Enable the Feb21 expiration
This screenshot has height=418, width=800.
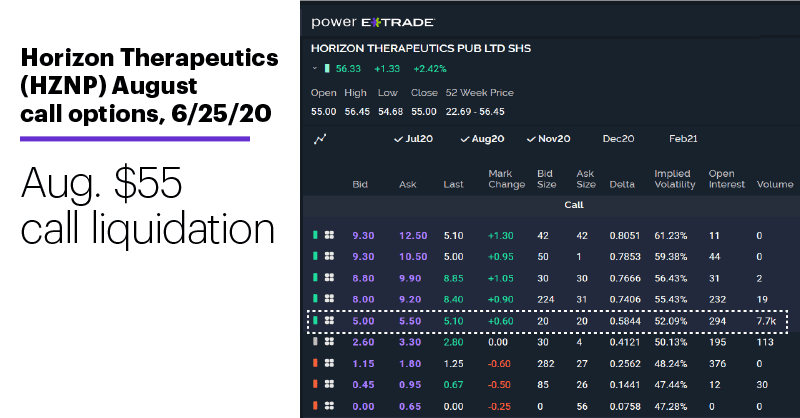(683, 139)
